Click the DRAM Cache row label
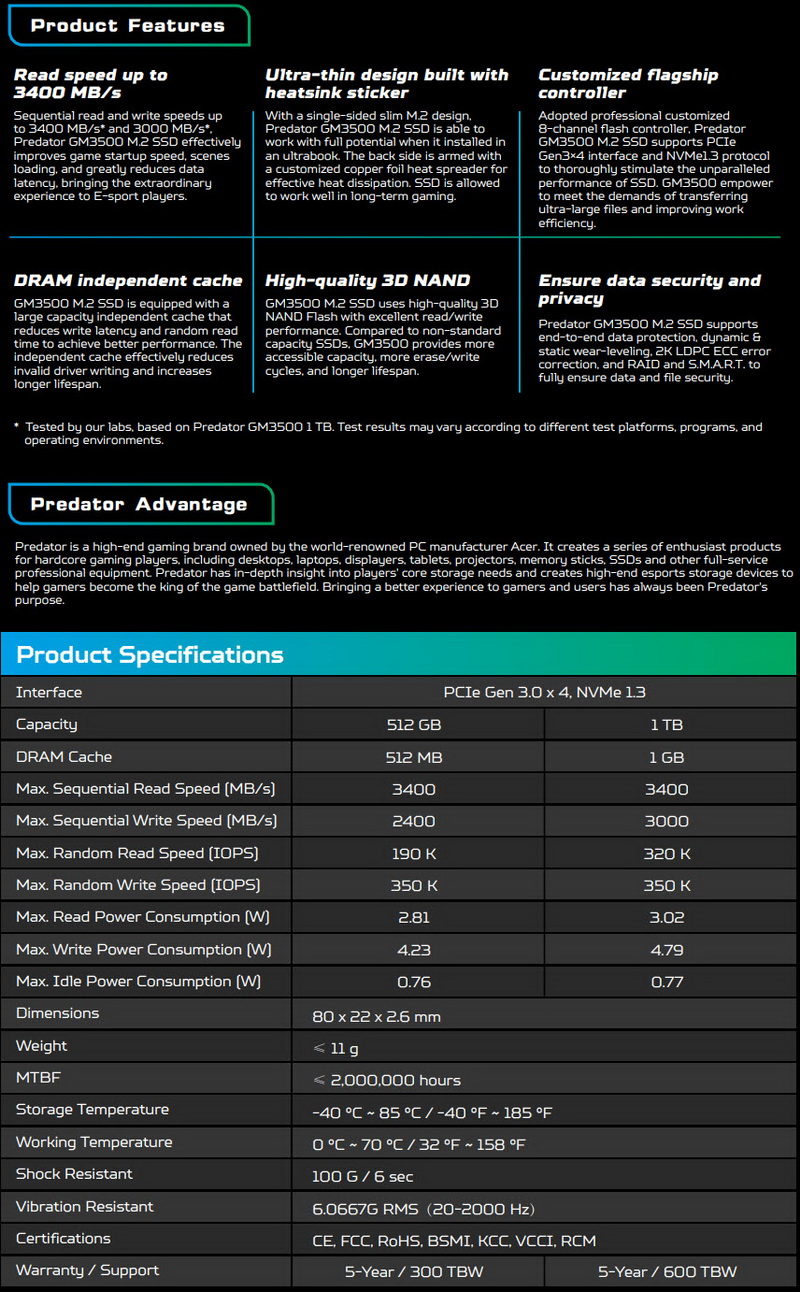Screen dimensions: 800x1292 pos(64,757)
